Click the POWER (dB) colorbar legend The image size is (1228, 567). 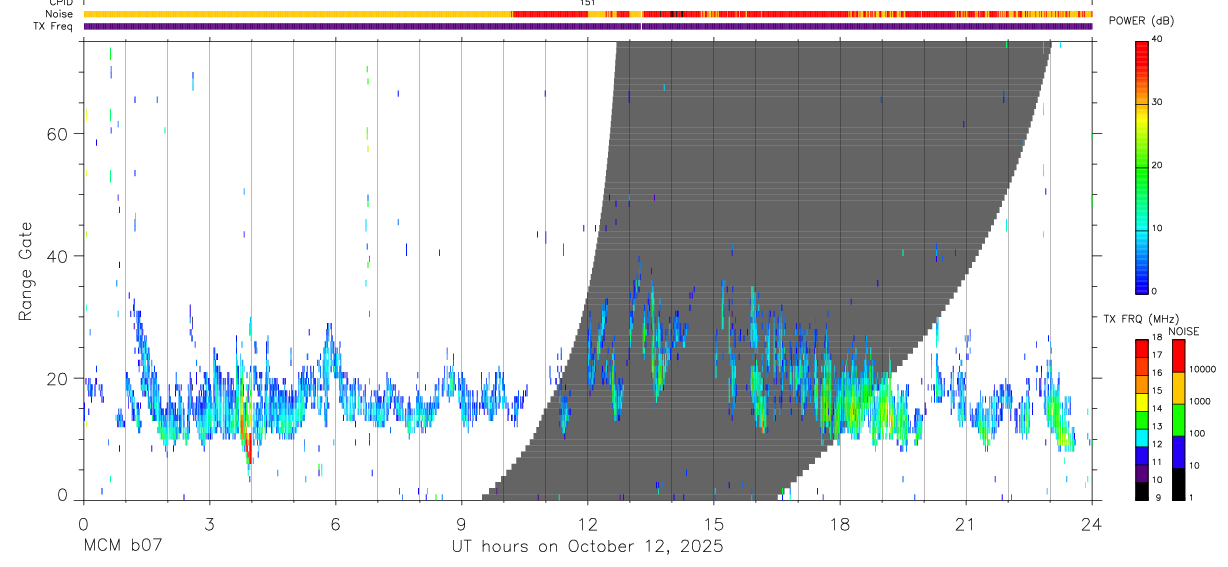1141,166
